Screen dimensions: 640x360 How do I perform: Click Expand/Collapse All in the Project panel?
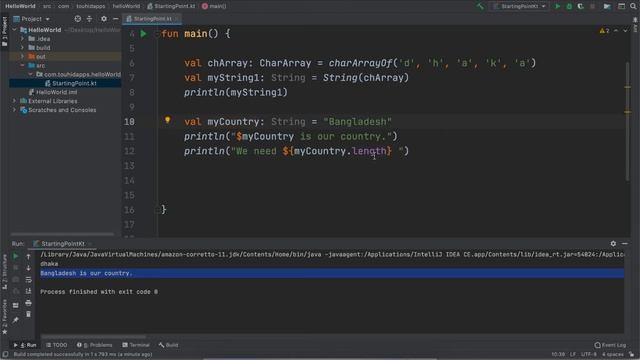[89, 19]
